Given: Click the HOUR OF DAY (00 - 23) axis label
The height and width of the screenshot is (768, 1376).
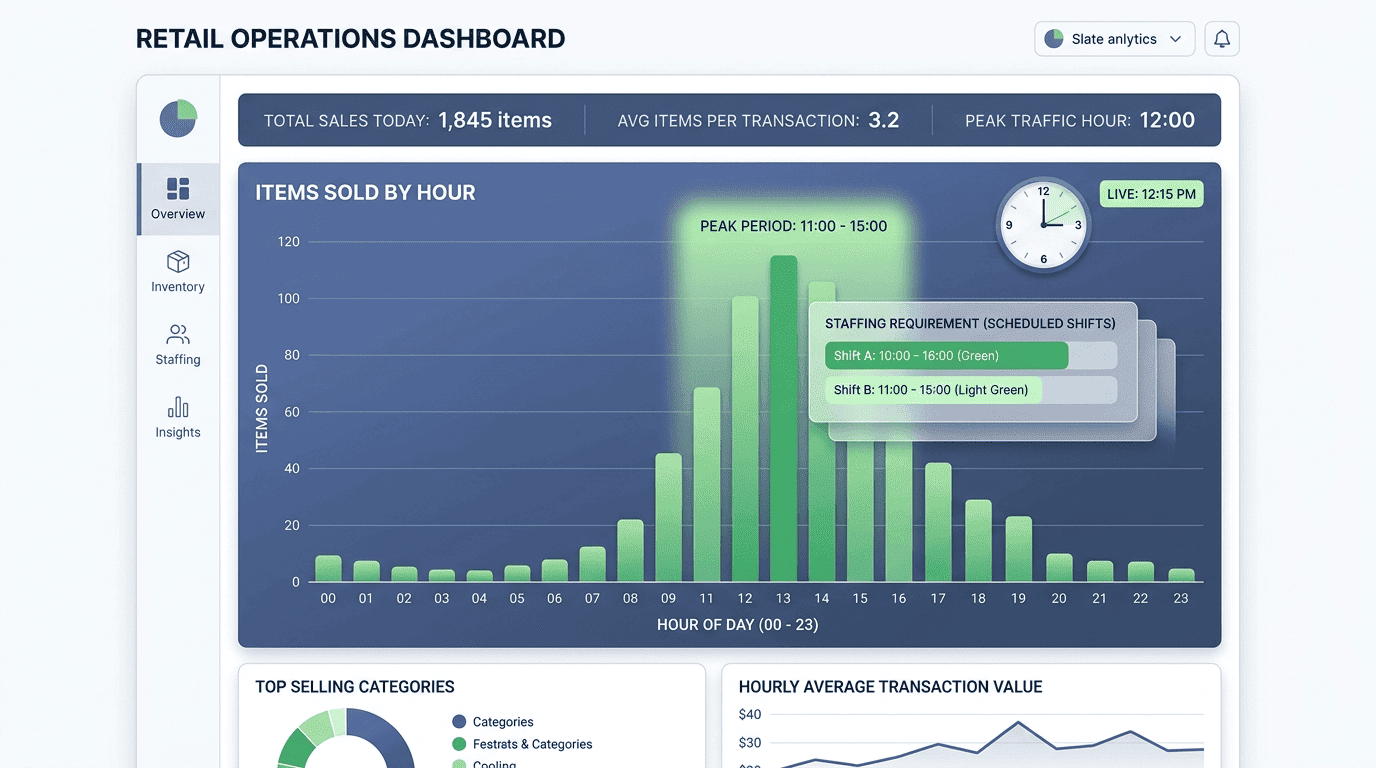Looking at the screenshot, I should pyautogui.click(x=738, y=625).
